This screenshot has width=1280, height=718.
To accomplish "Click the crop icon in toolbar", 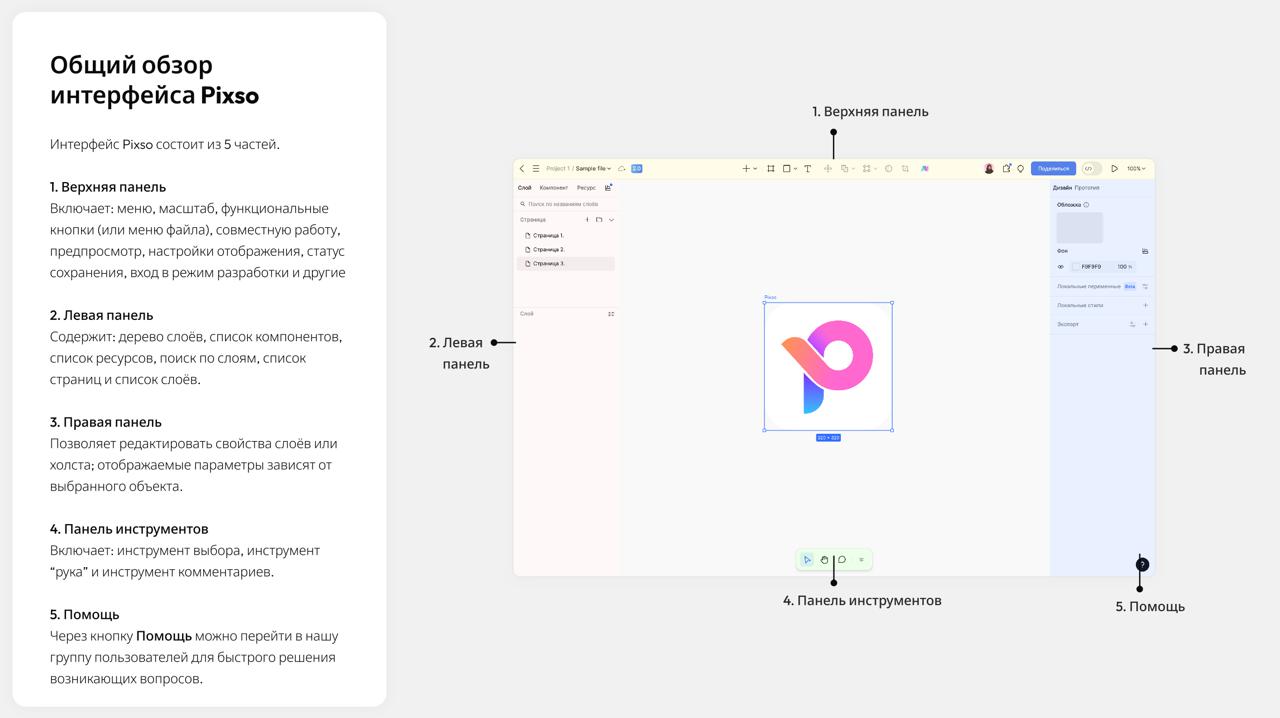I will [x=905, y=168].
